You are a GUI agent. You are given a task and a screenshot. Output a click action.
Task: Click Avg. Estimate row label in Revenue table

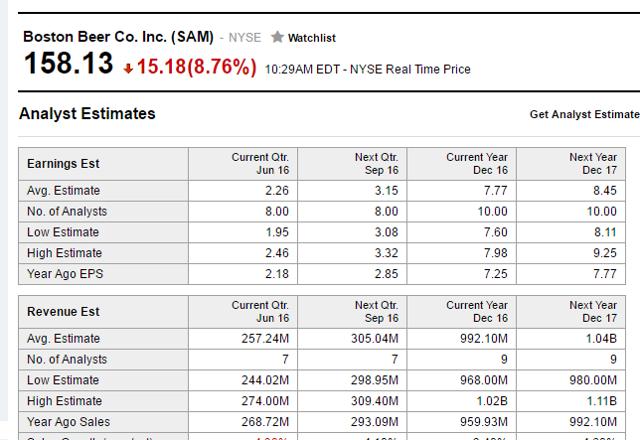coord(63,339)
